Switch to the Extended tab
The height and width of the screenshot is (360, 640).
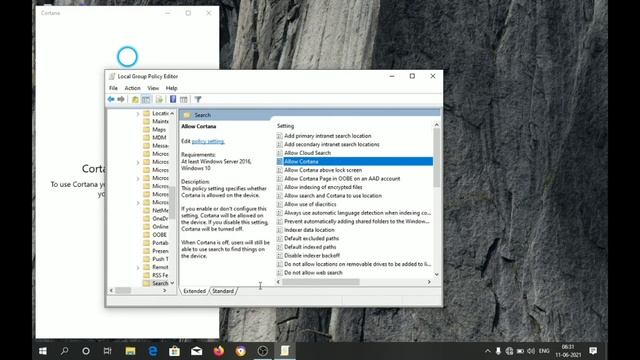tap(194, 291)
